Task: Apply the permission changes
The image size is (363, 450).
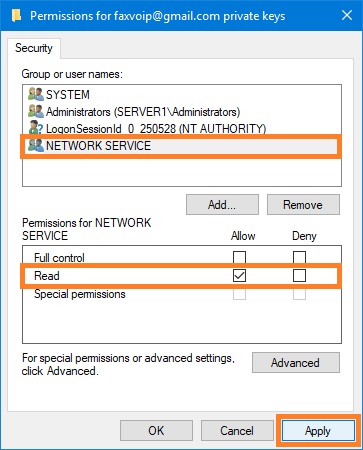Action: (x=318, y=431)
